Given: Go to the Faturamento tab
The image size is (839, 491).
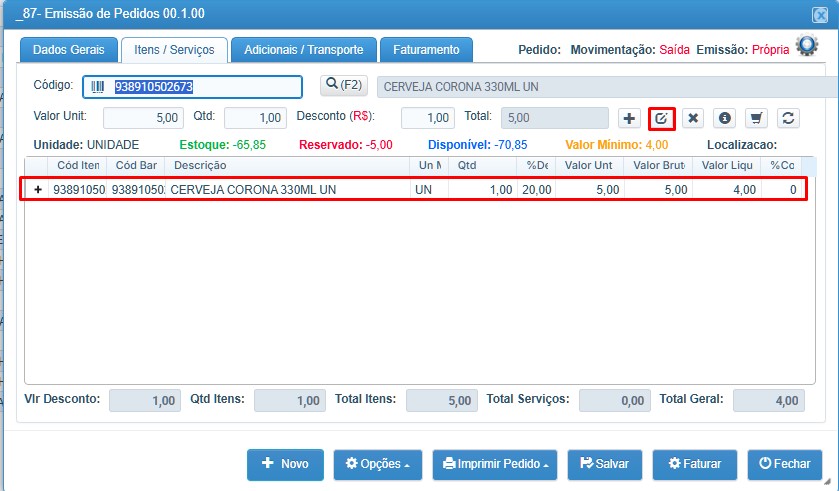Looking at the screenshot, I should (x=426, y=50).
